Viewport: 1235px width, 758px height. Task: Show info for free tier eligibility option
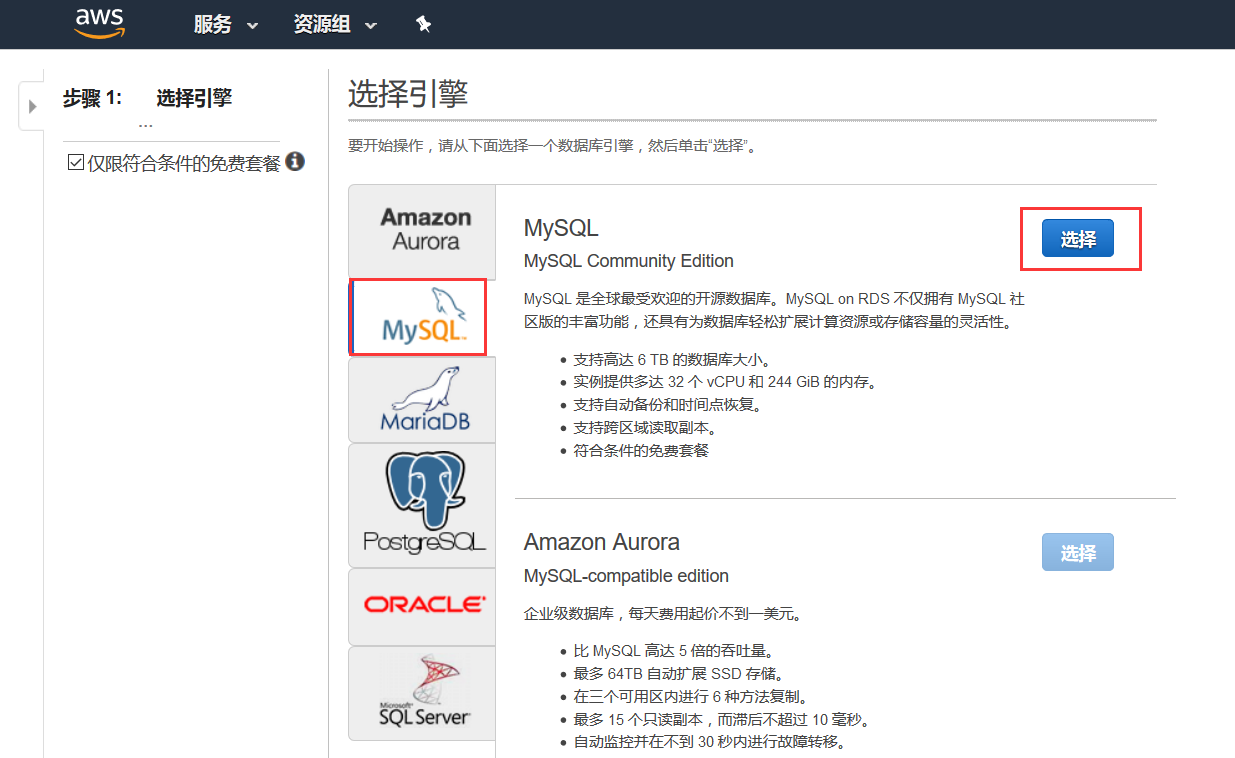point(295,161)
